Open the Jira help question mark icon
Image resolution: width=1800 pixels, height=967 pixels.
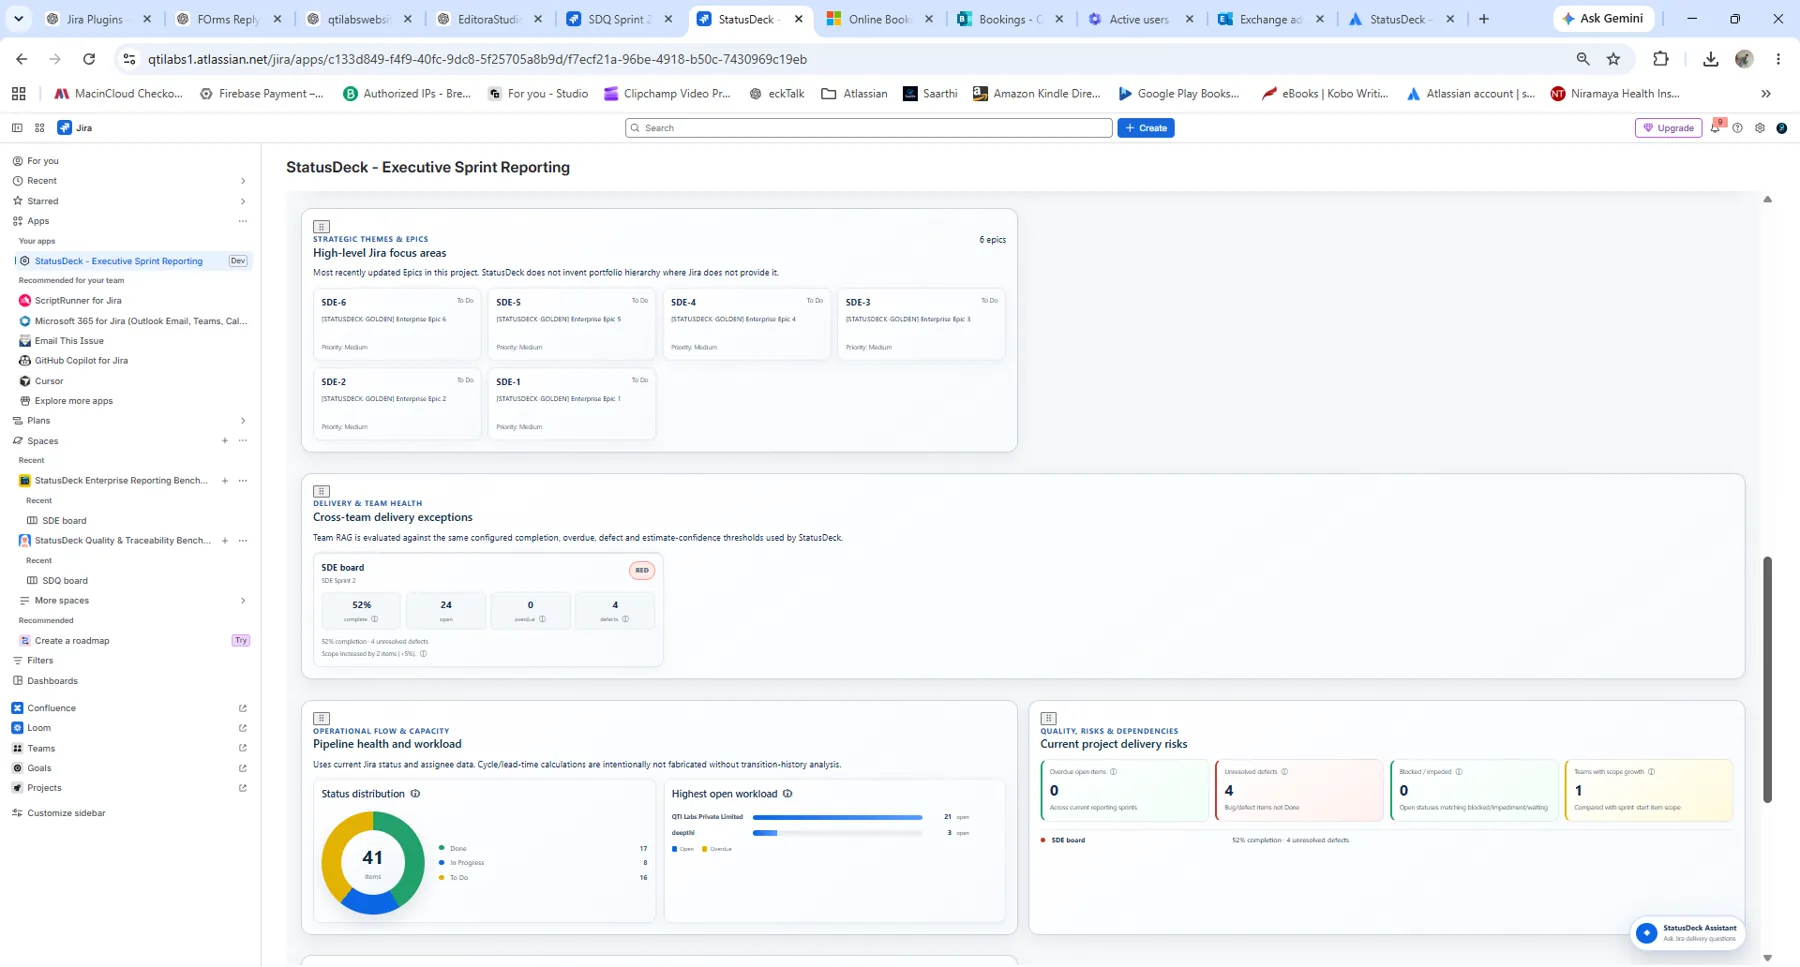click(1738, 128)
